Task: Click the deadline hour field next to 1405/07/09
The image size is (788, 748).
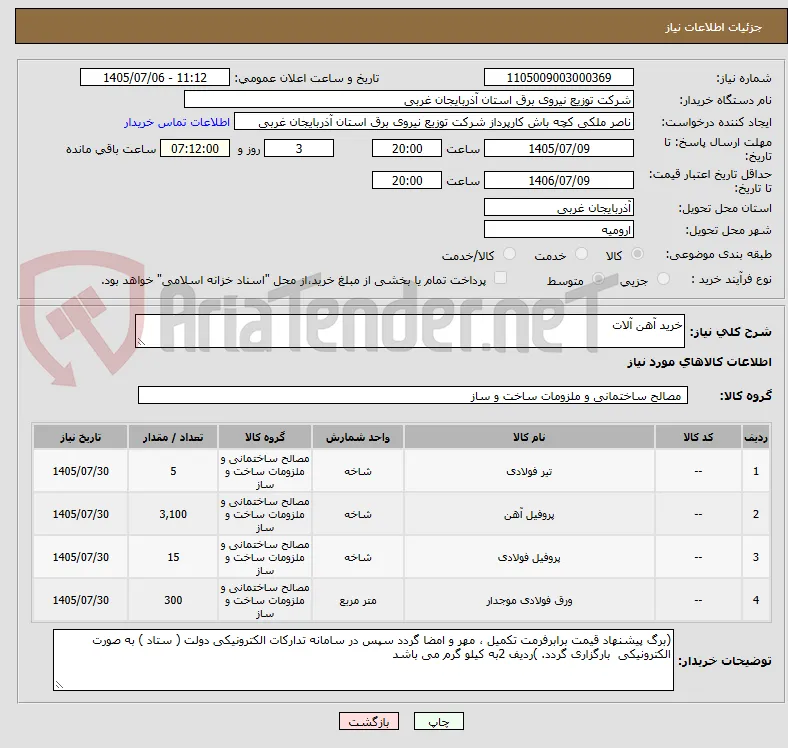Action: (x=407, y=148)
